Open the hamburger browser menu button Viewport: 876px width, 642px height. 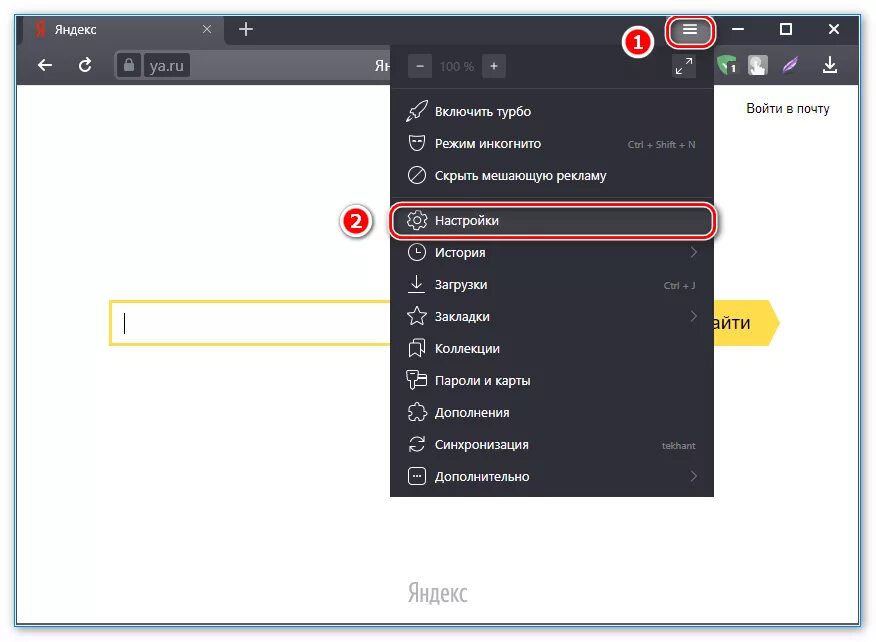690,30
